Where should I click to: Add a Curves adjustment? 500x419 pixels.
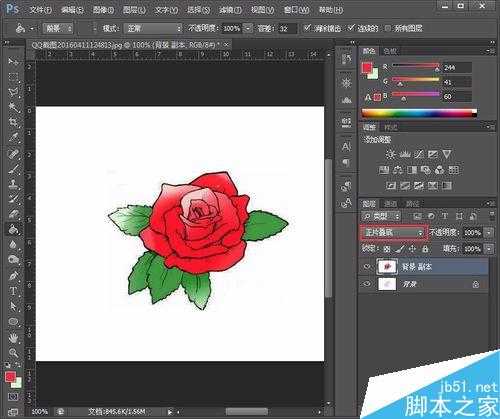point(419,154)
